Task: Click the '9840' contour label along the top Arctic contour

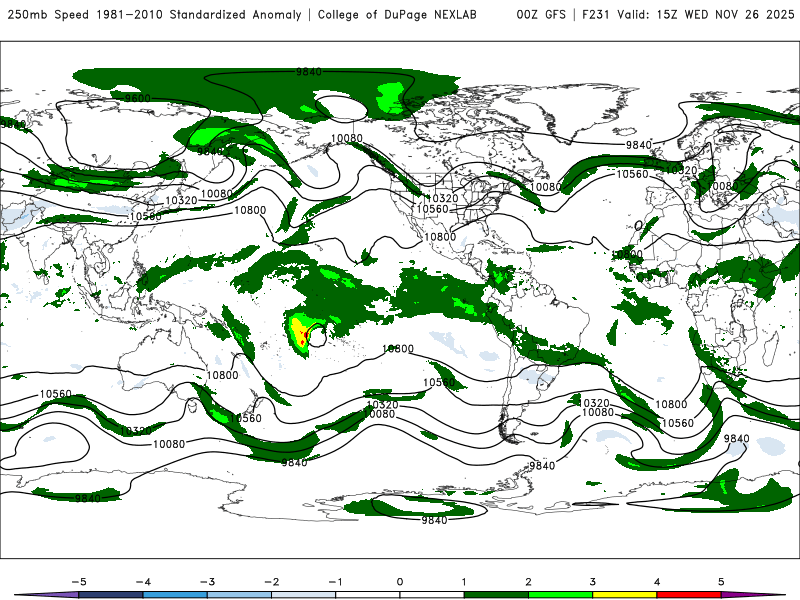Action: tap(309, 72)
